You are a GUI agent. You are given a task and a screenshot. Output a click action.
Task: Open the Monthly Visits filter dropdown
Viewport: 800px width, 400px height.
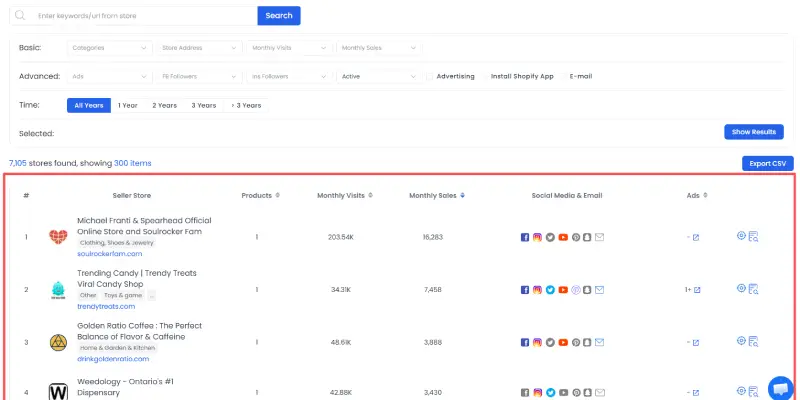coord(289,48)
